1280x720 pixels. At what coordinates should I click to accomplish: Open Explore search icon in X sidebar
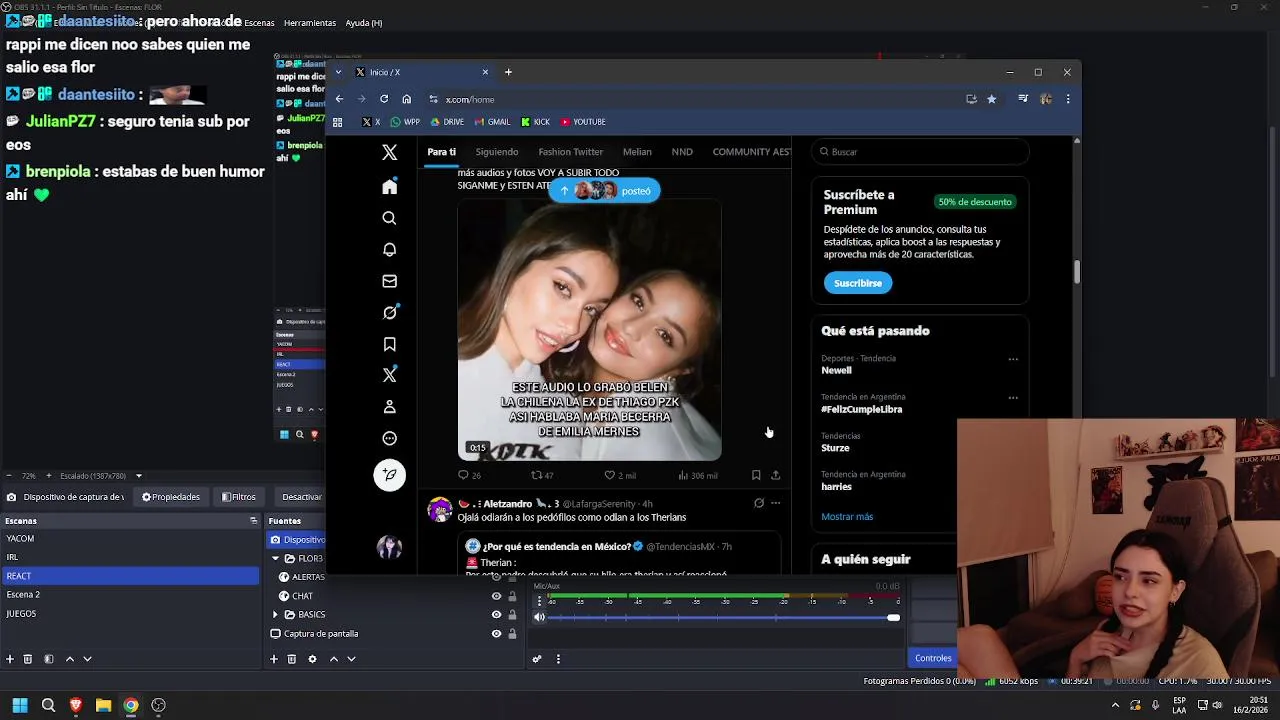(x=389, y=218)
